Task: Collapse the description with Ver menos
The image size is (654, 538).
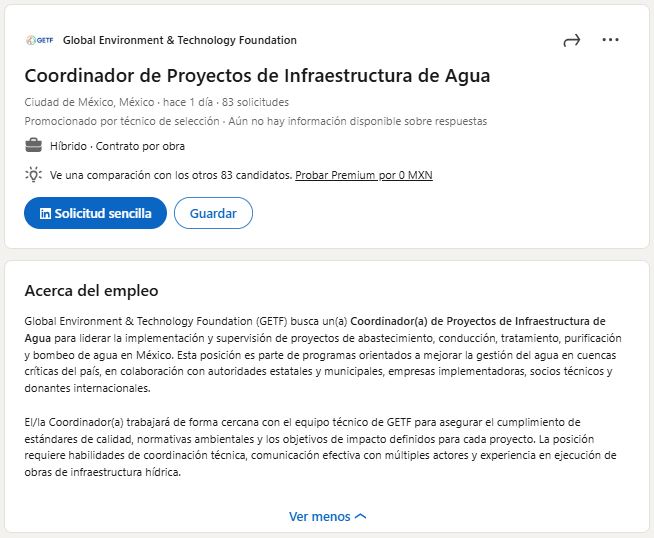Action: 319,516
